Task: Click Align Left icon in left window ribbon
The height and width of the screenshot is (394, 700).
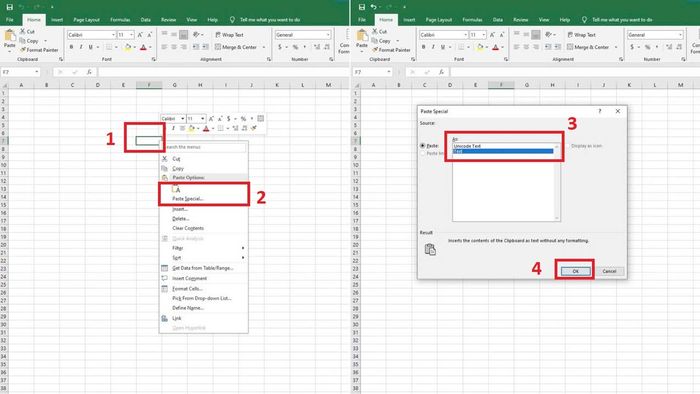Action: (x=164, y=47)
